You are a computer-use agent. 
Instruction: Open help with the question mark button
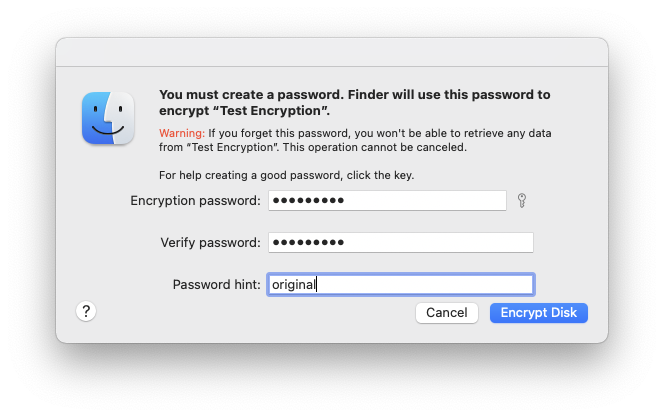86,311
